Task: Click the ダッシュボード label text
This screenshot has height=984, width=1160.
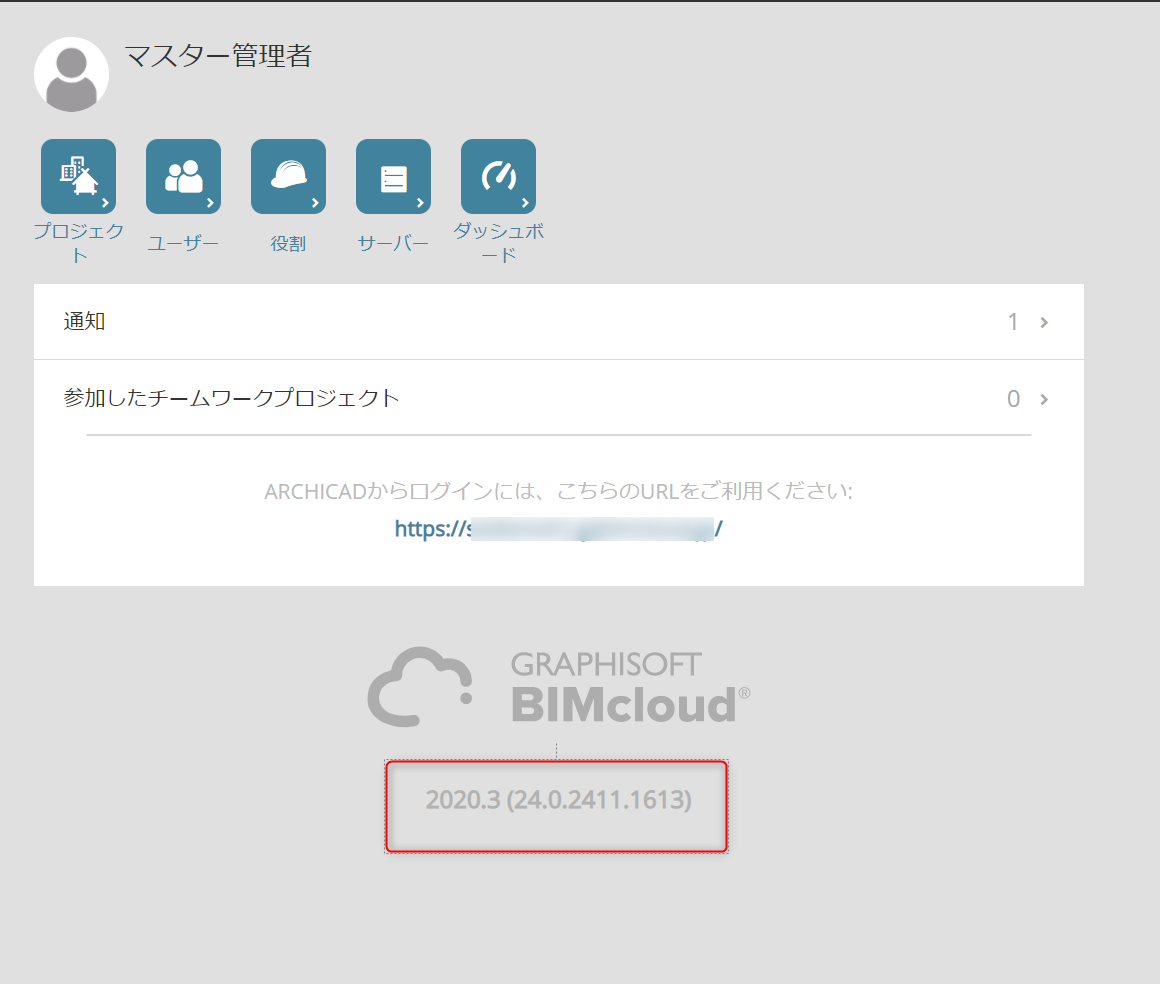Action: pos(499,243)
